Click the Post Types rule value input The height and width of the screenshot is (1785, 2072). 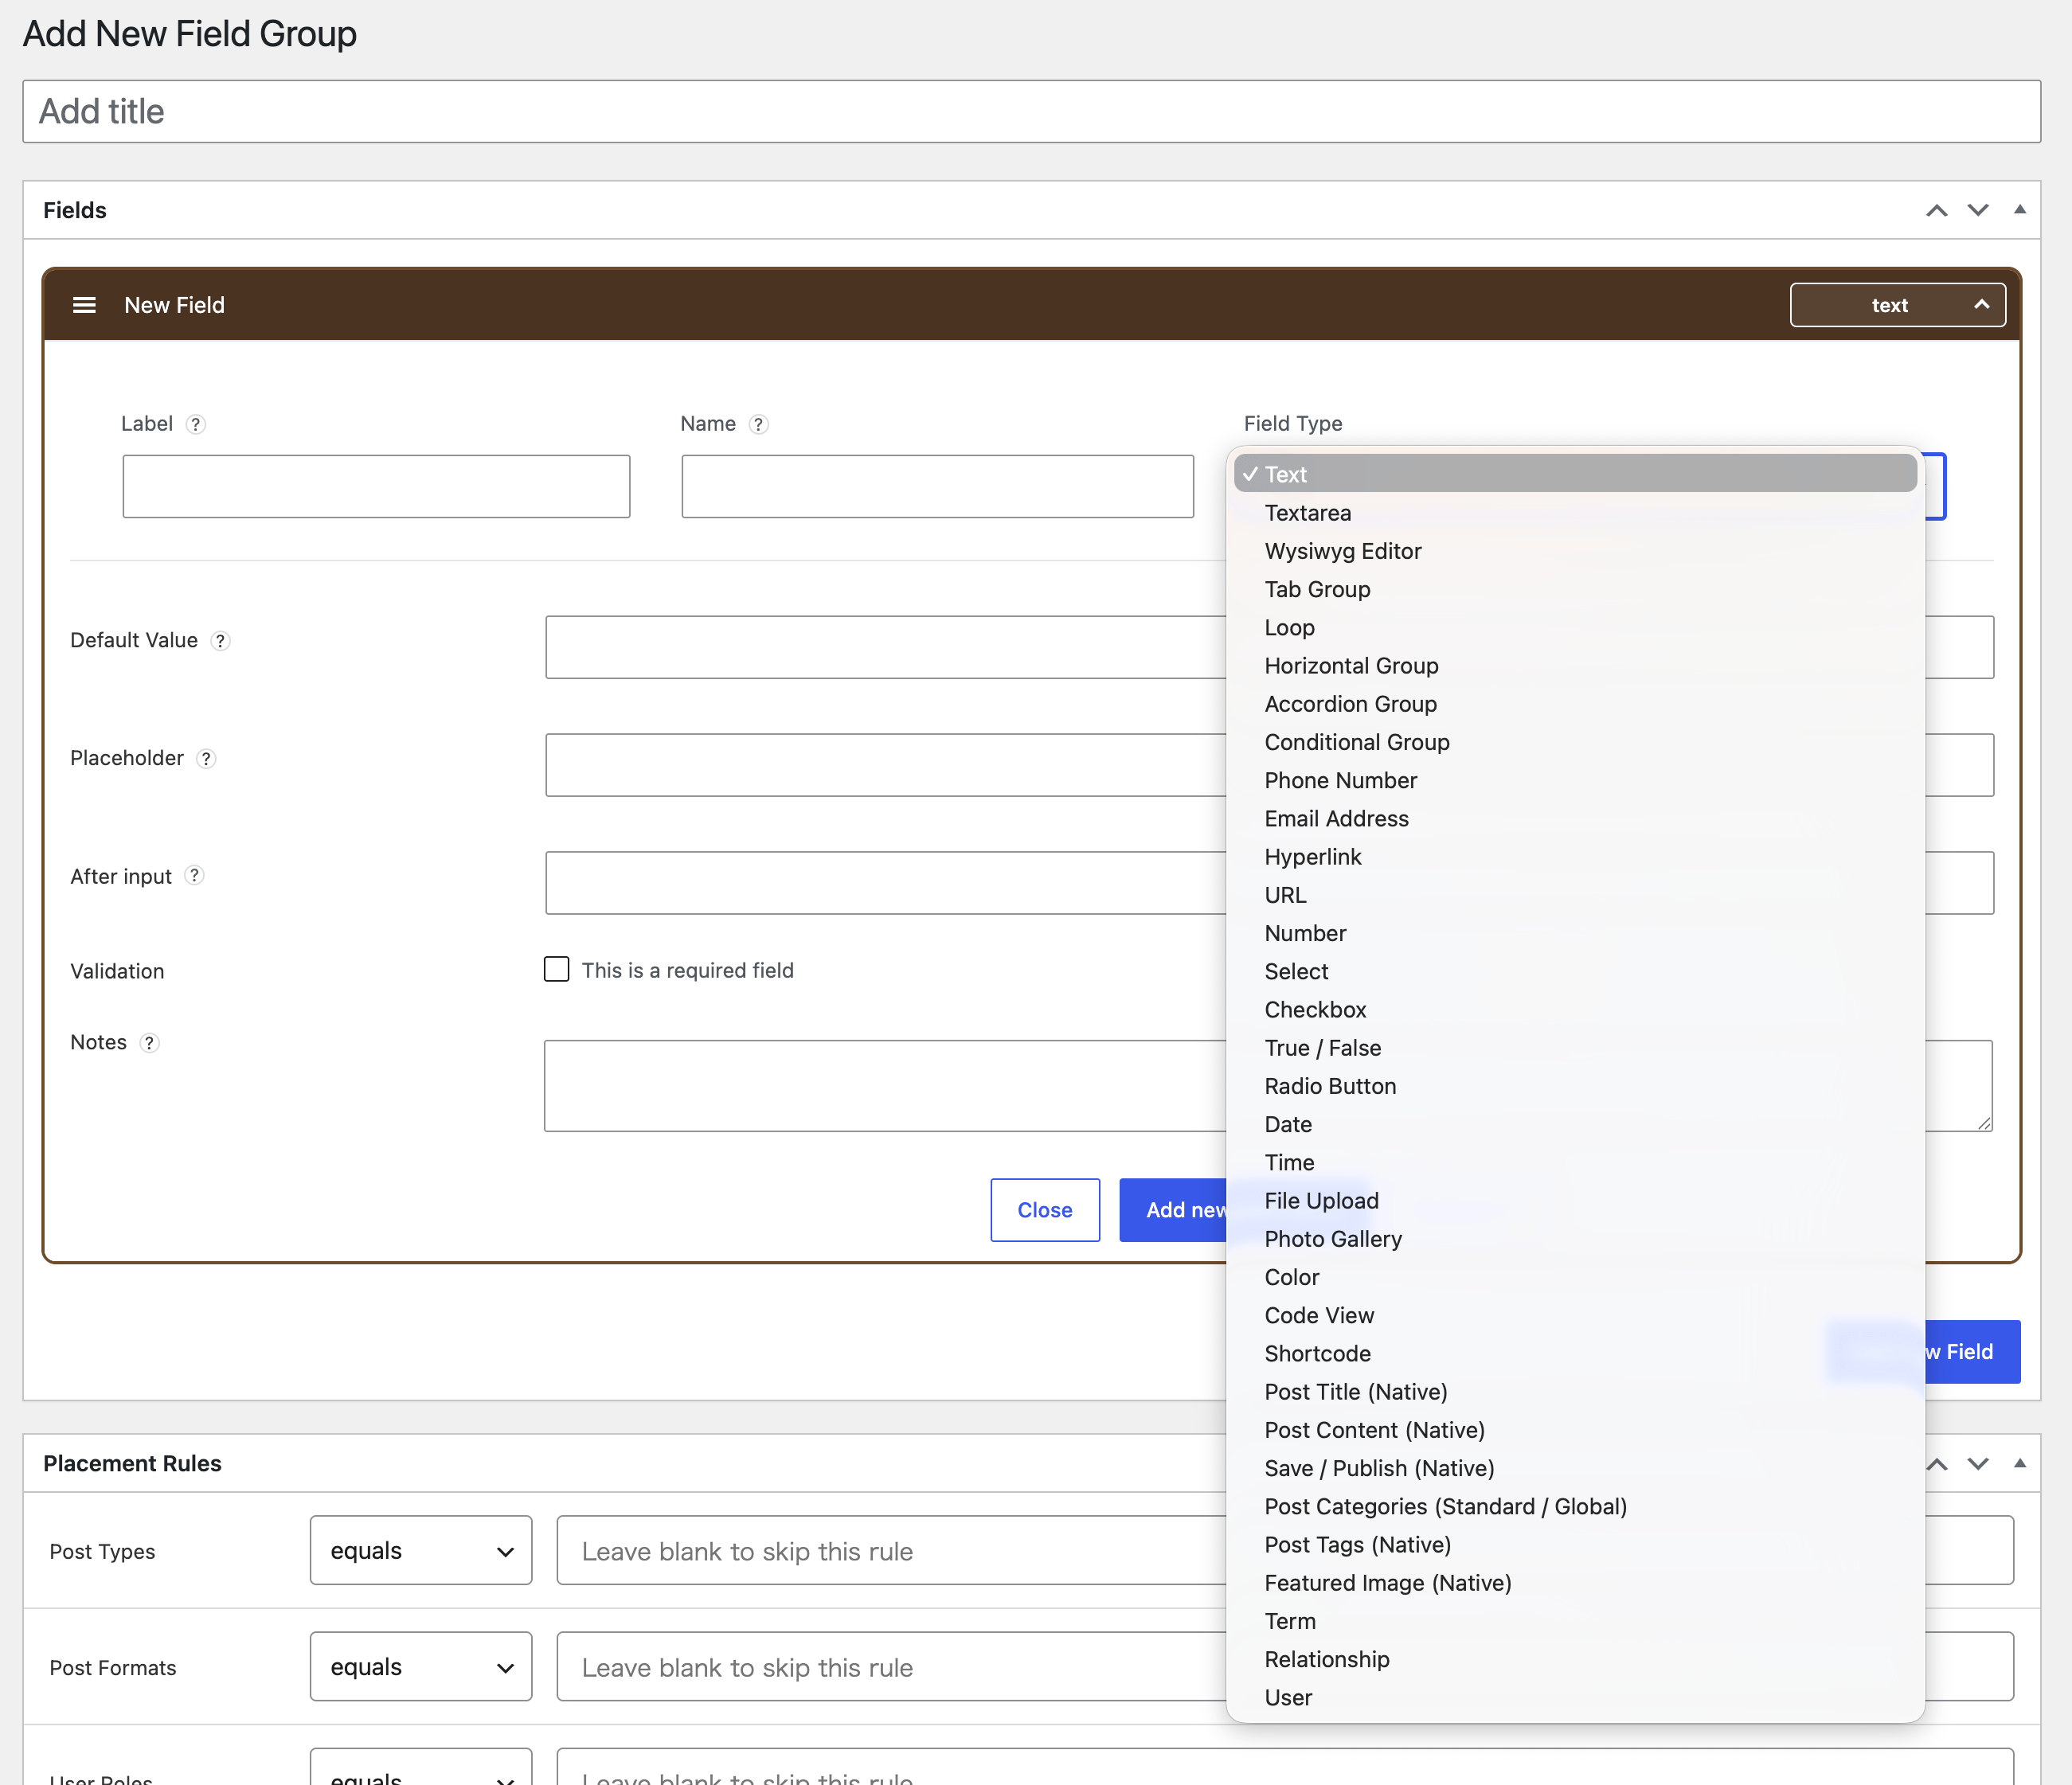tap(892, 1550)
